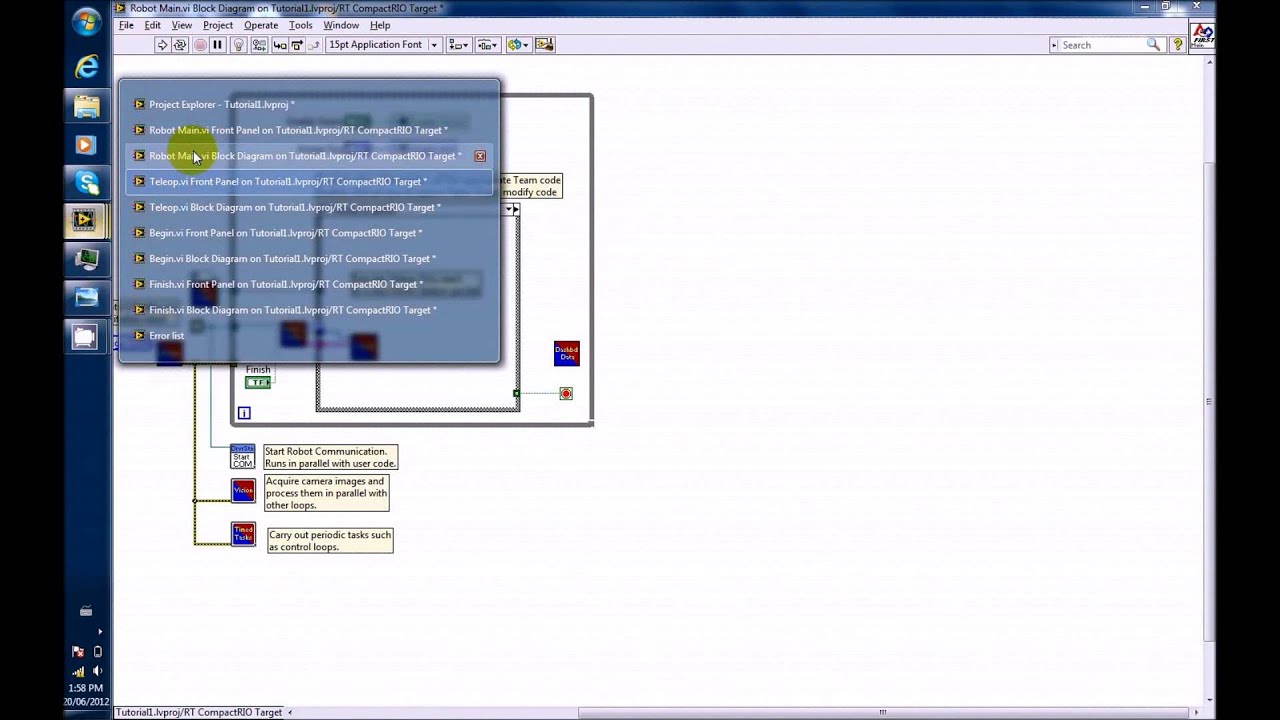Click the Step Over button

coord(296,45)
